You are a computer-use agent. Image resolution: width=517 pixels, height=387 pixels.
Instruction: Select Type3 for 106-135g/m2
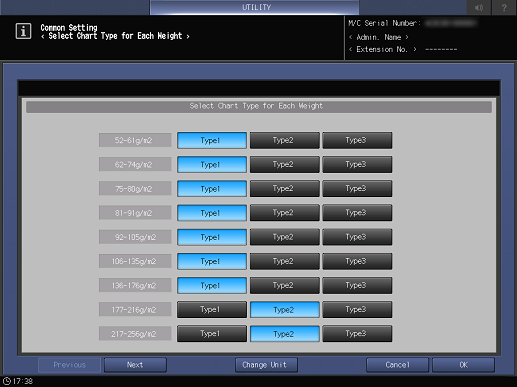[357, 261]
